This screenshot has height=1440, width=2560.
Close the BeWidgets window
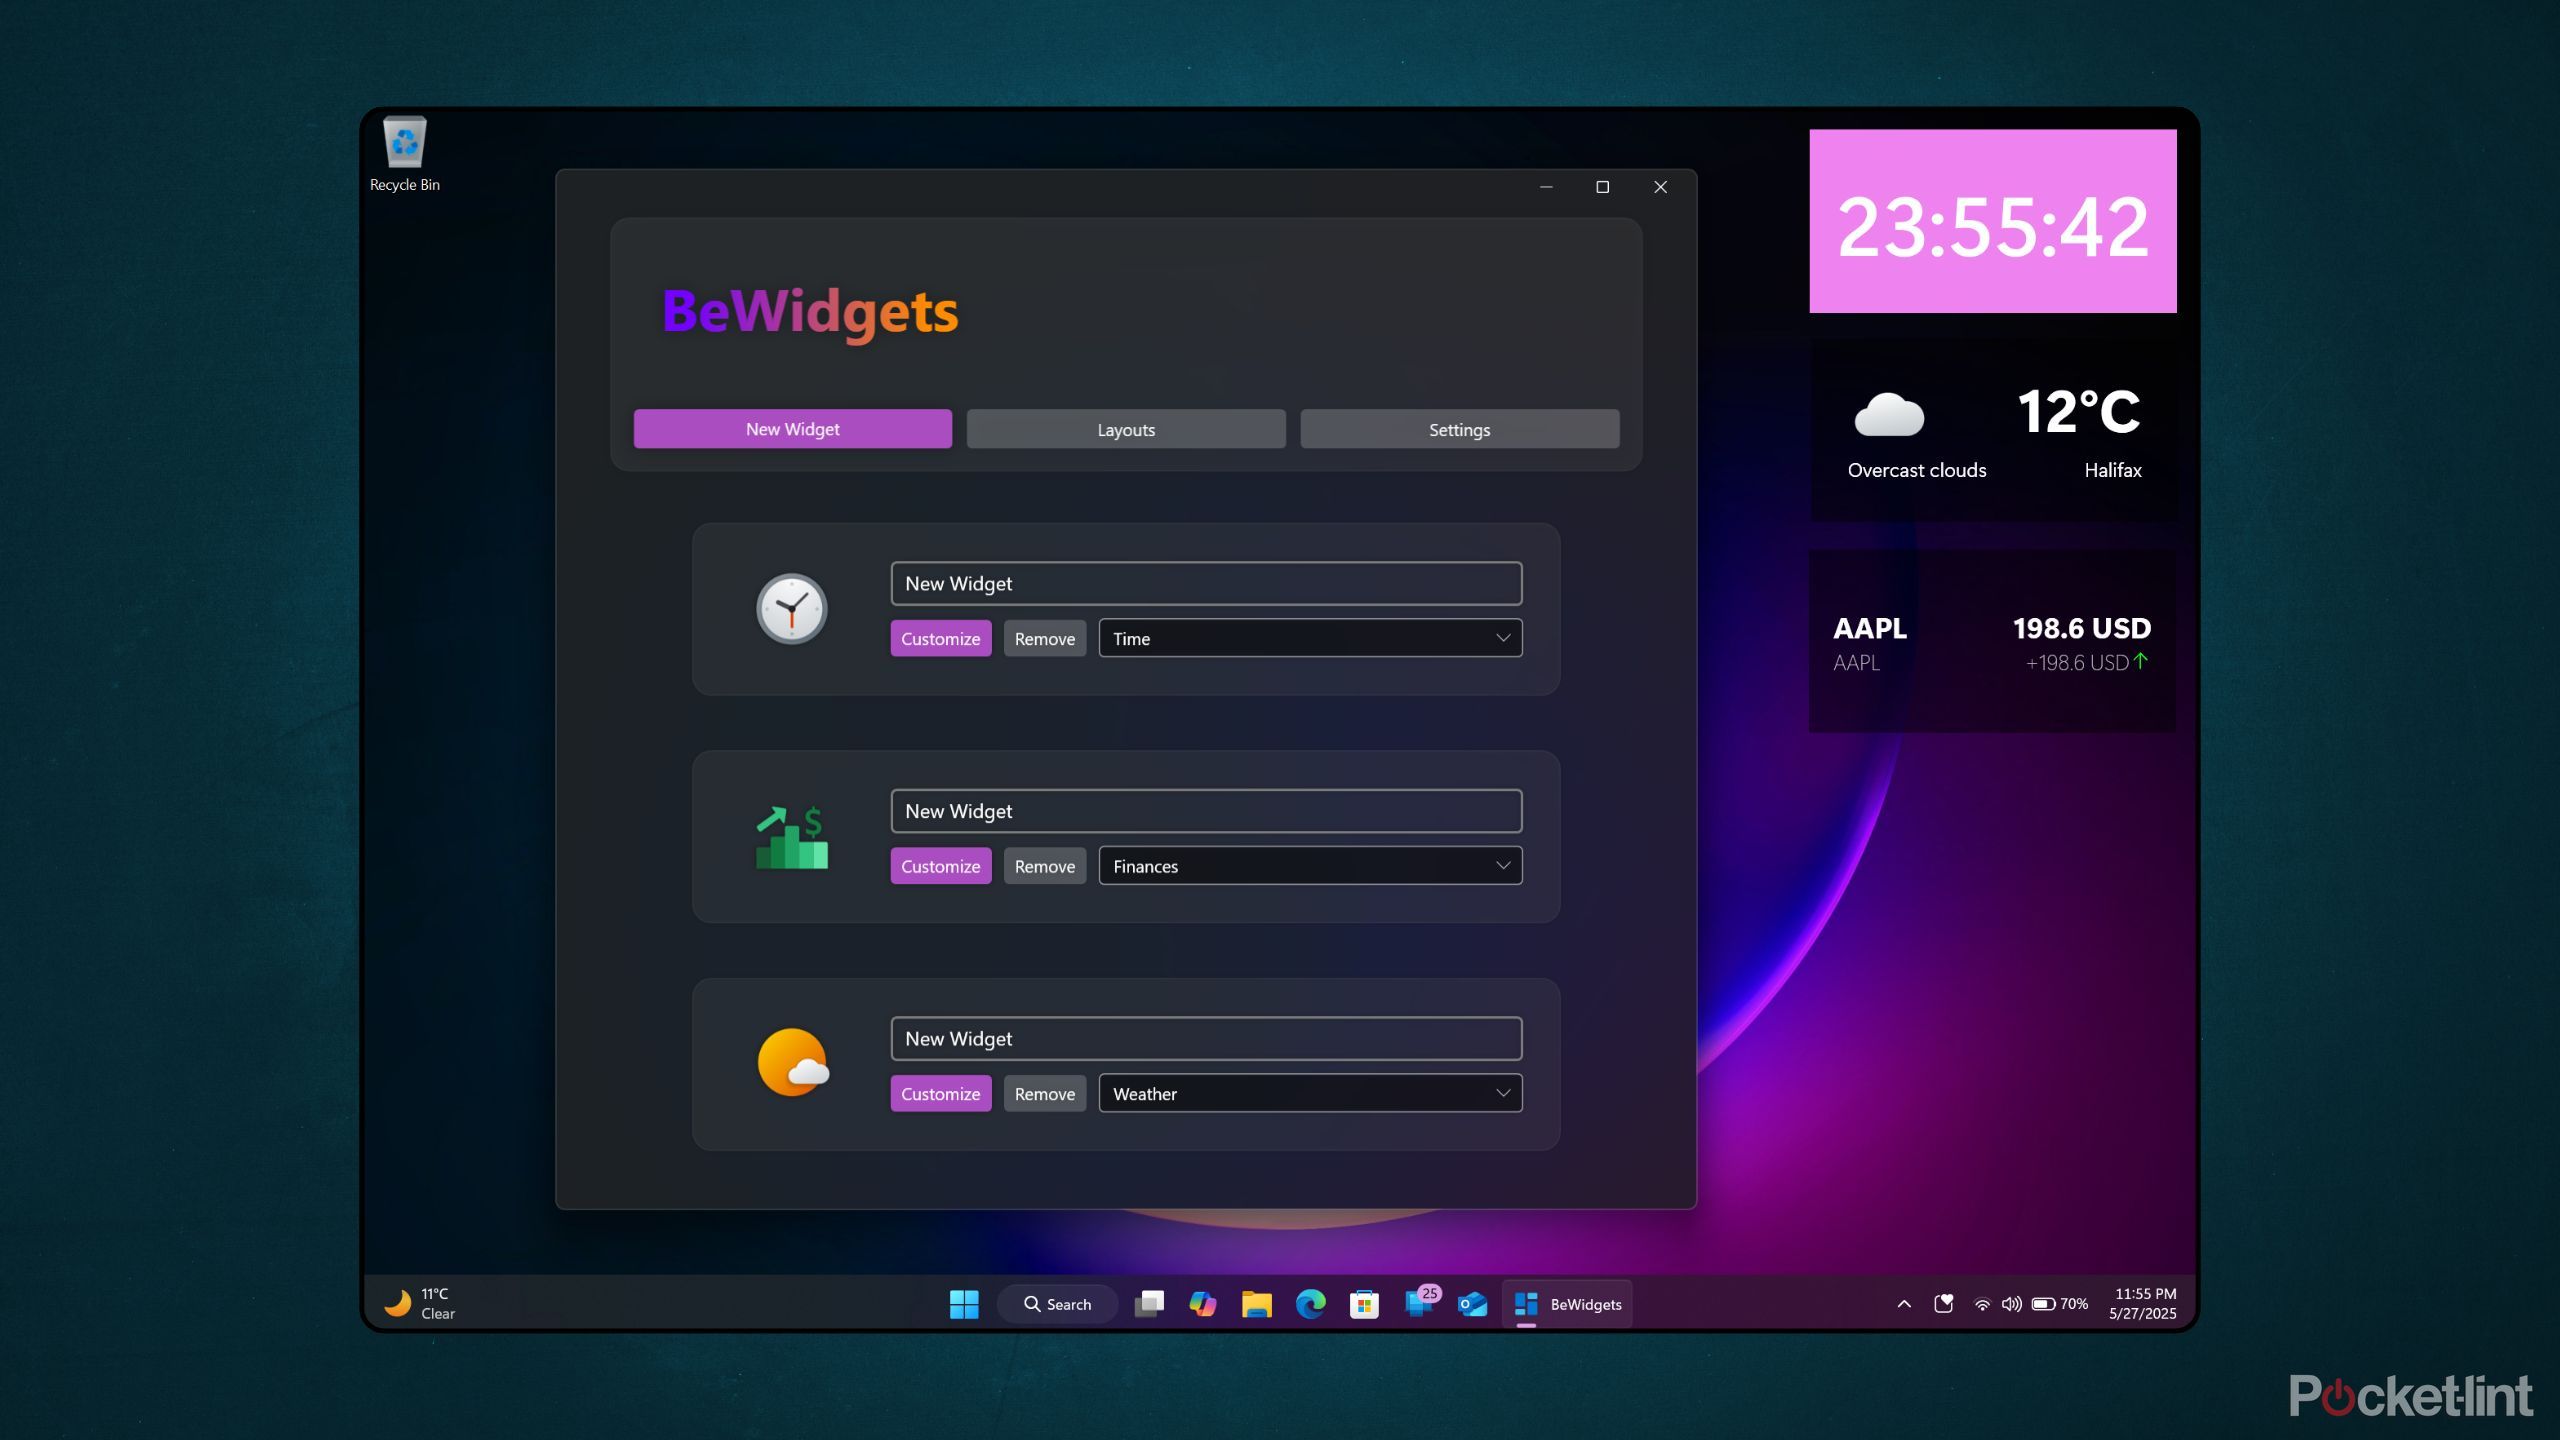[x=1660, y=187]
